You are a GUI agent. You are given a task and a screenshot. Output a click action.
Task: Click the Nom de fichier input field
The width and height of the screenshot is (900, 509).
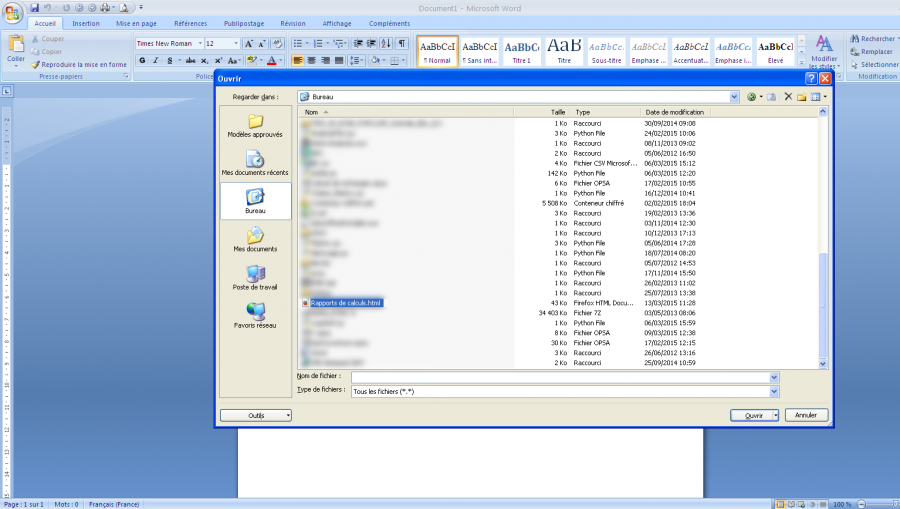(x=560, y=377)
